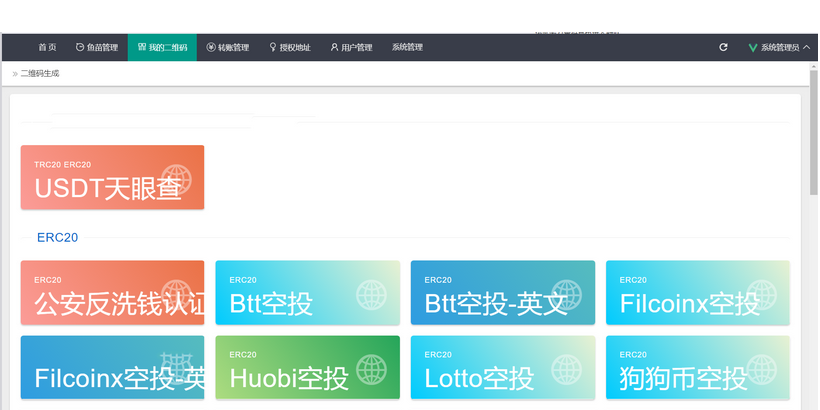This screenshot has width=820, height=410.
Task: Click the 用户管理 person icon
Action: click(x=334, y=47)
